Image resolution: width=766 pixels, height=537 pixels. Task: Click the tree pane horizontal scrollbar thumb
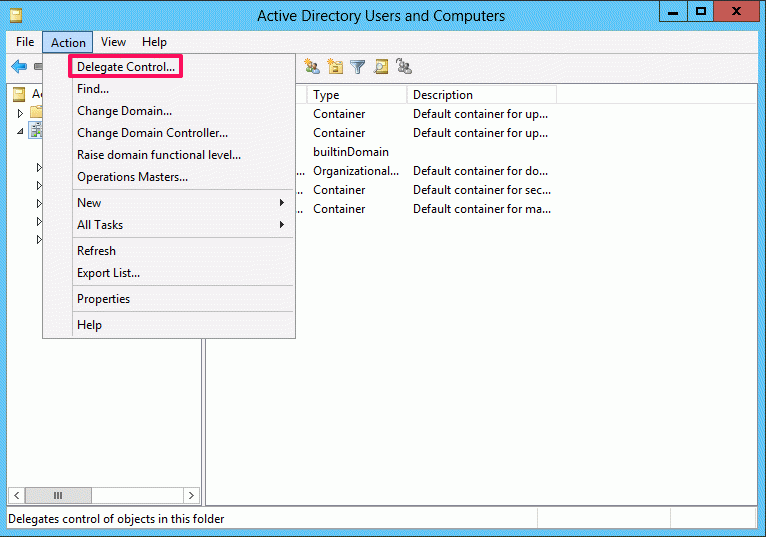58,495
